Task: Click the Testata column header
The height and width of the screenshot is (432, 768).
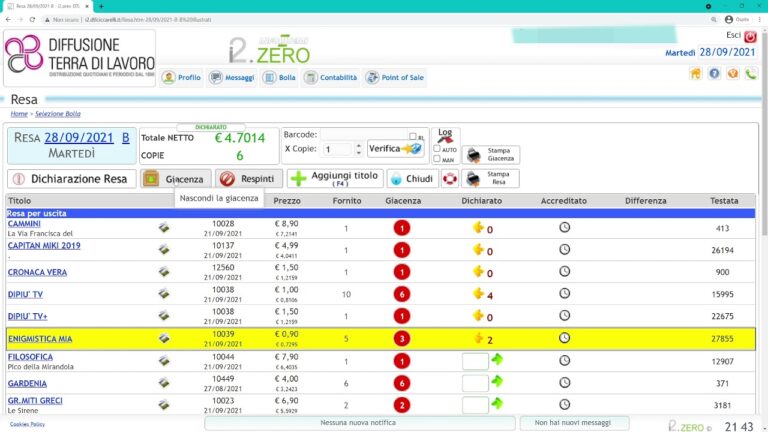Action: [724, 201]
